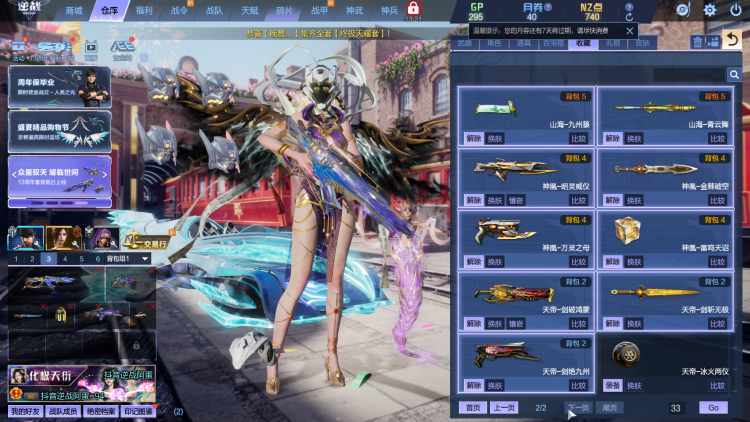Image resolution: width=750 pixels, height=422 pixels.
Task: Open the music turntable icon
Action: (x=683, y=10)
